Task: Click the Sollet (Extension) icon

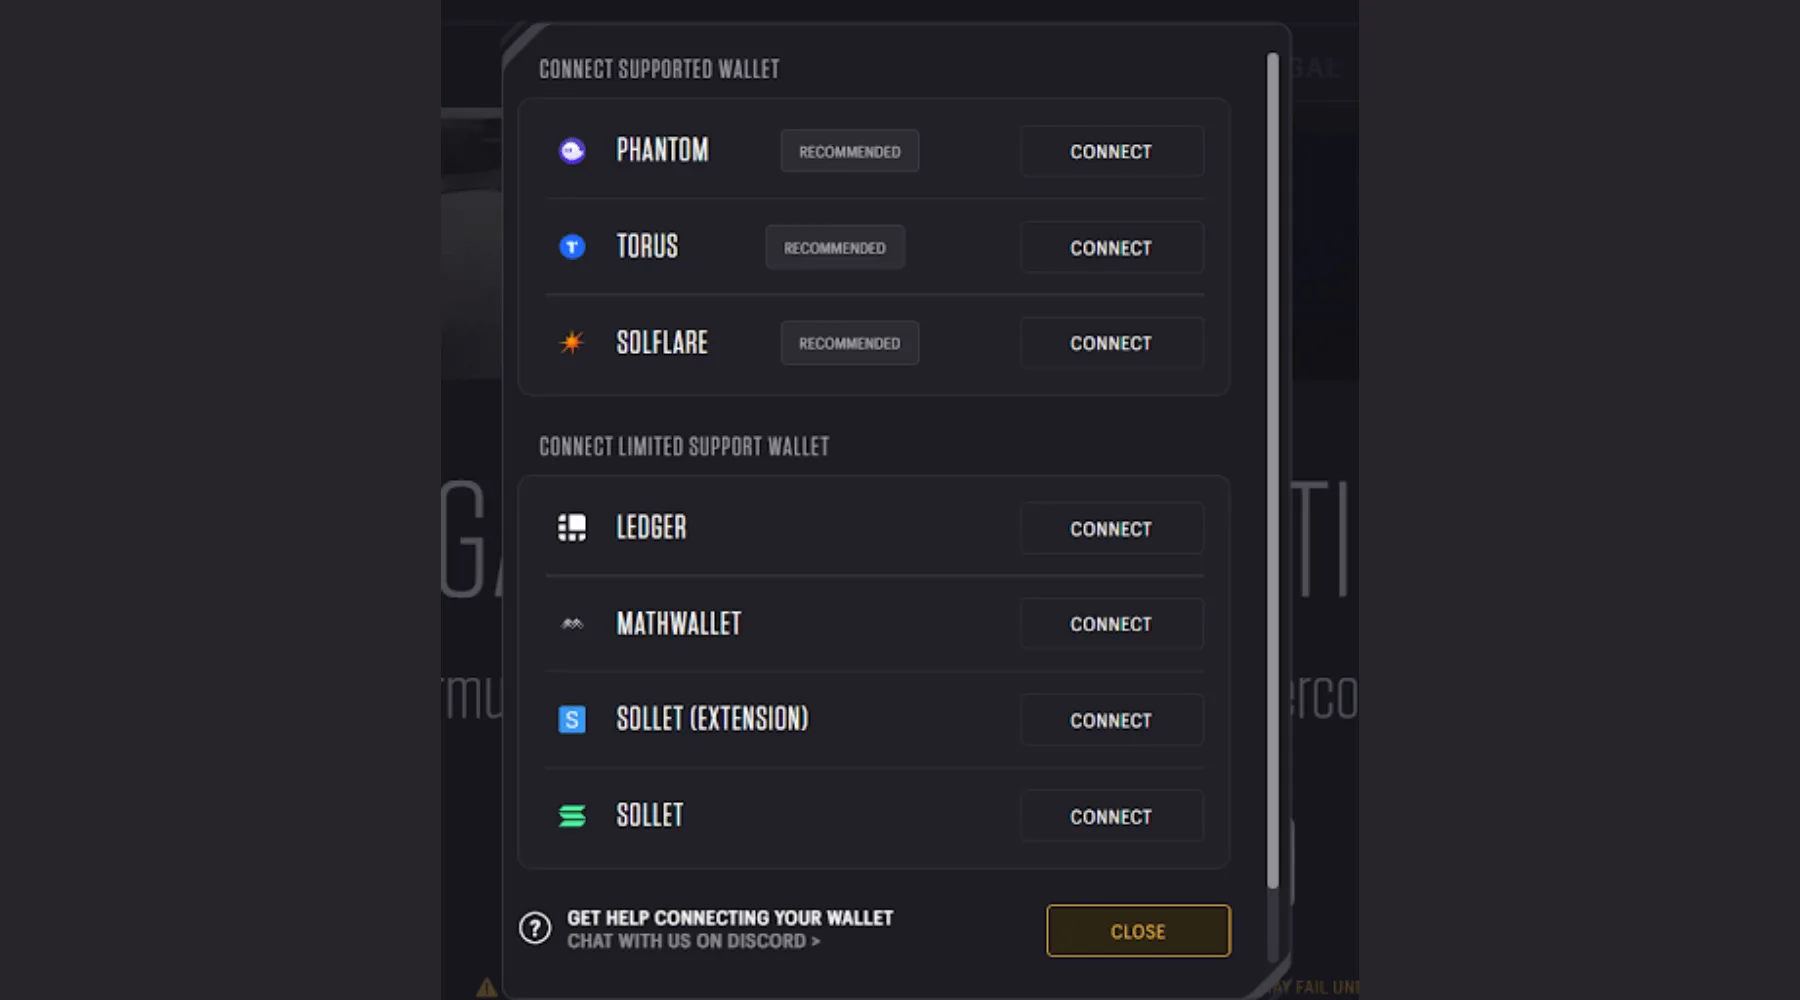Action: click(572, 720)
